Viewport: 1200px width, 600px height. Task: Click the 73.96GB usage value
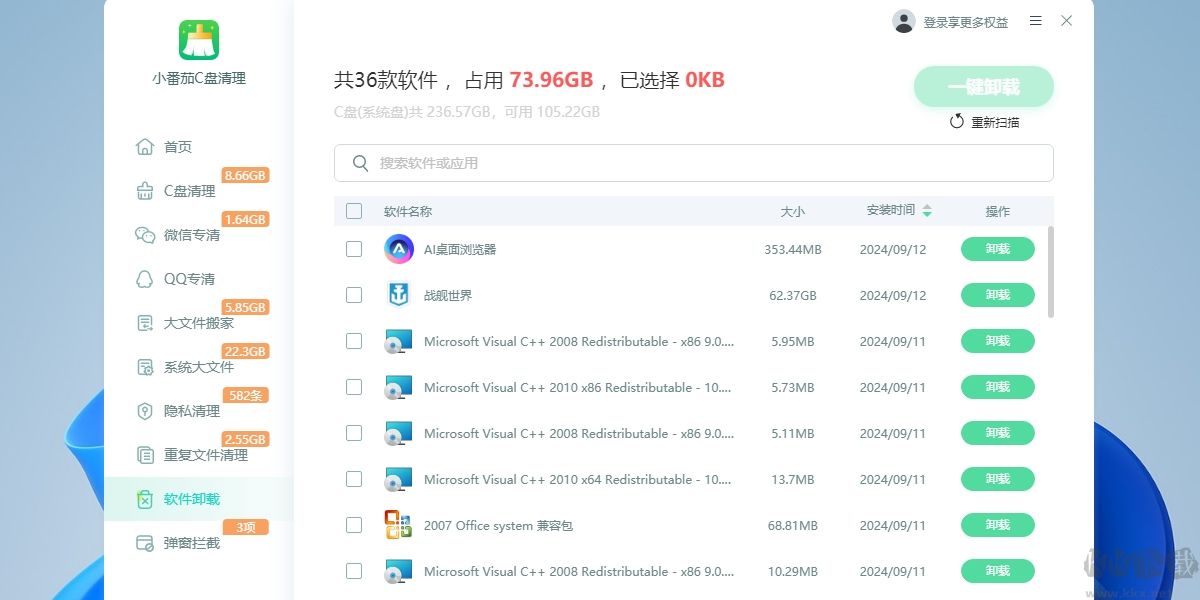point(551,80)
